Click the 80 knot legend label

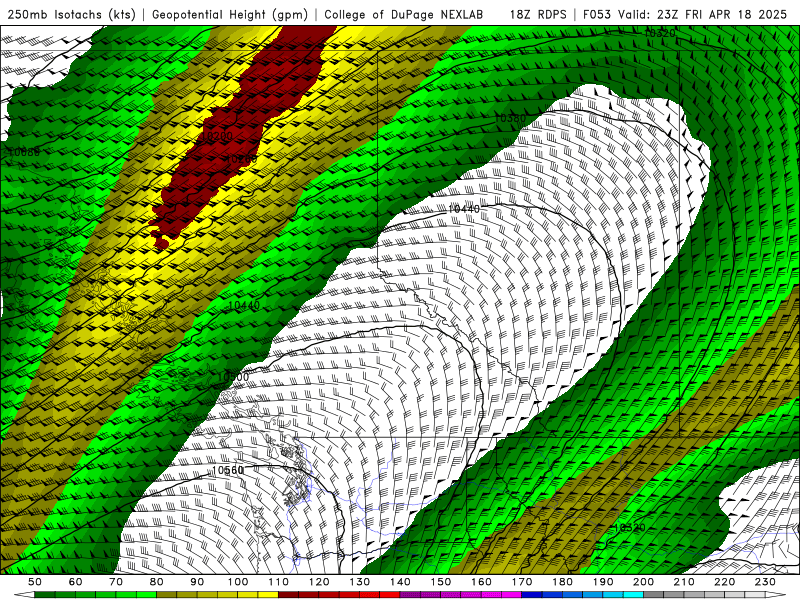tap(157, 582)
